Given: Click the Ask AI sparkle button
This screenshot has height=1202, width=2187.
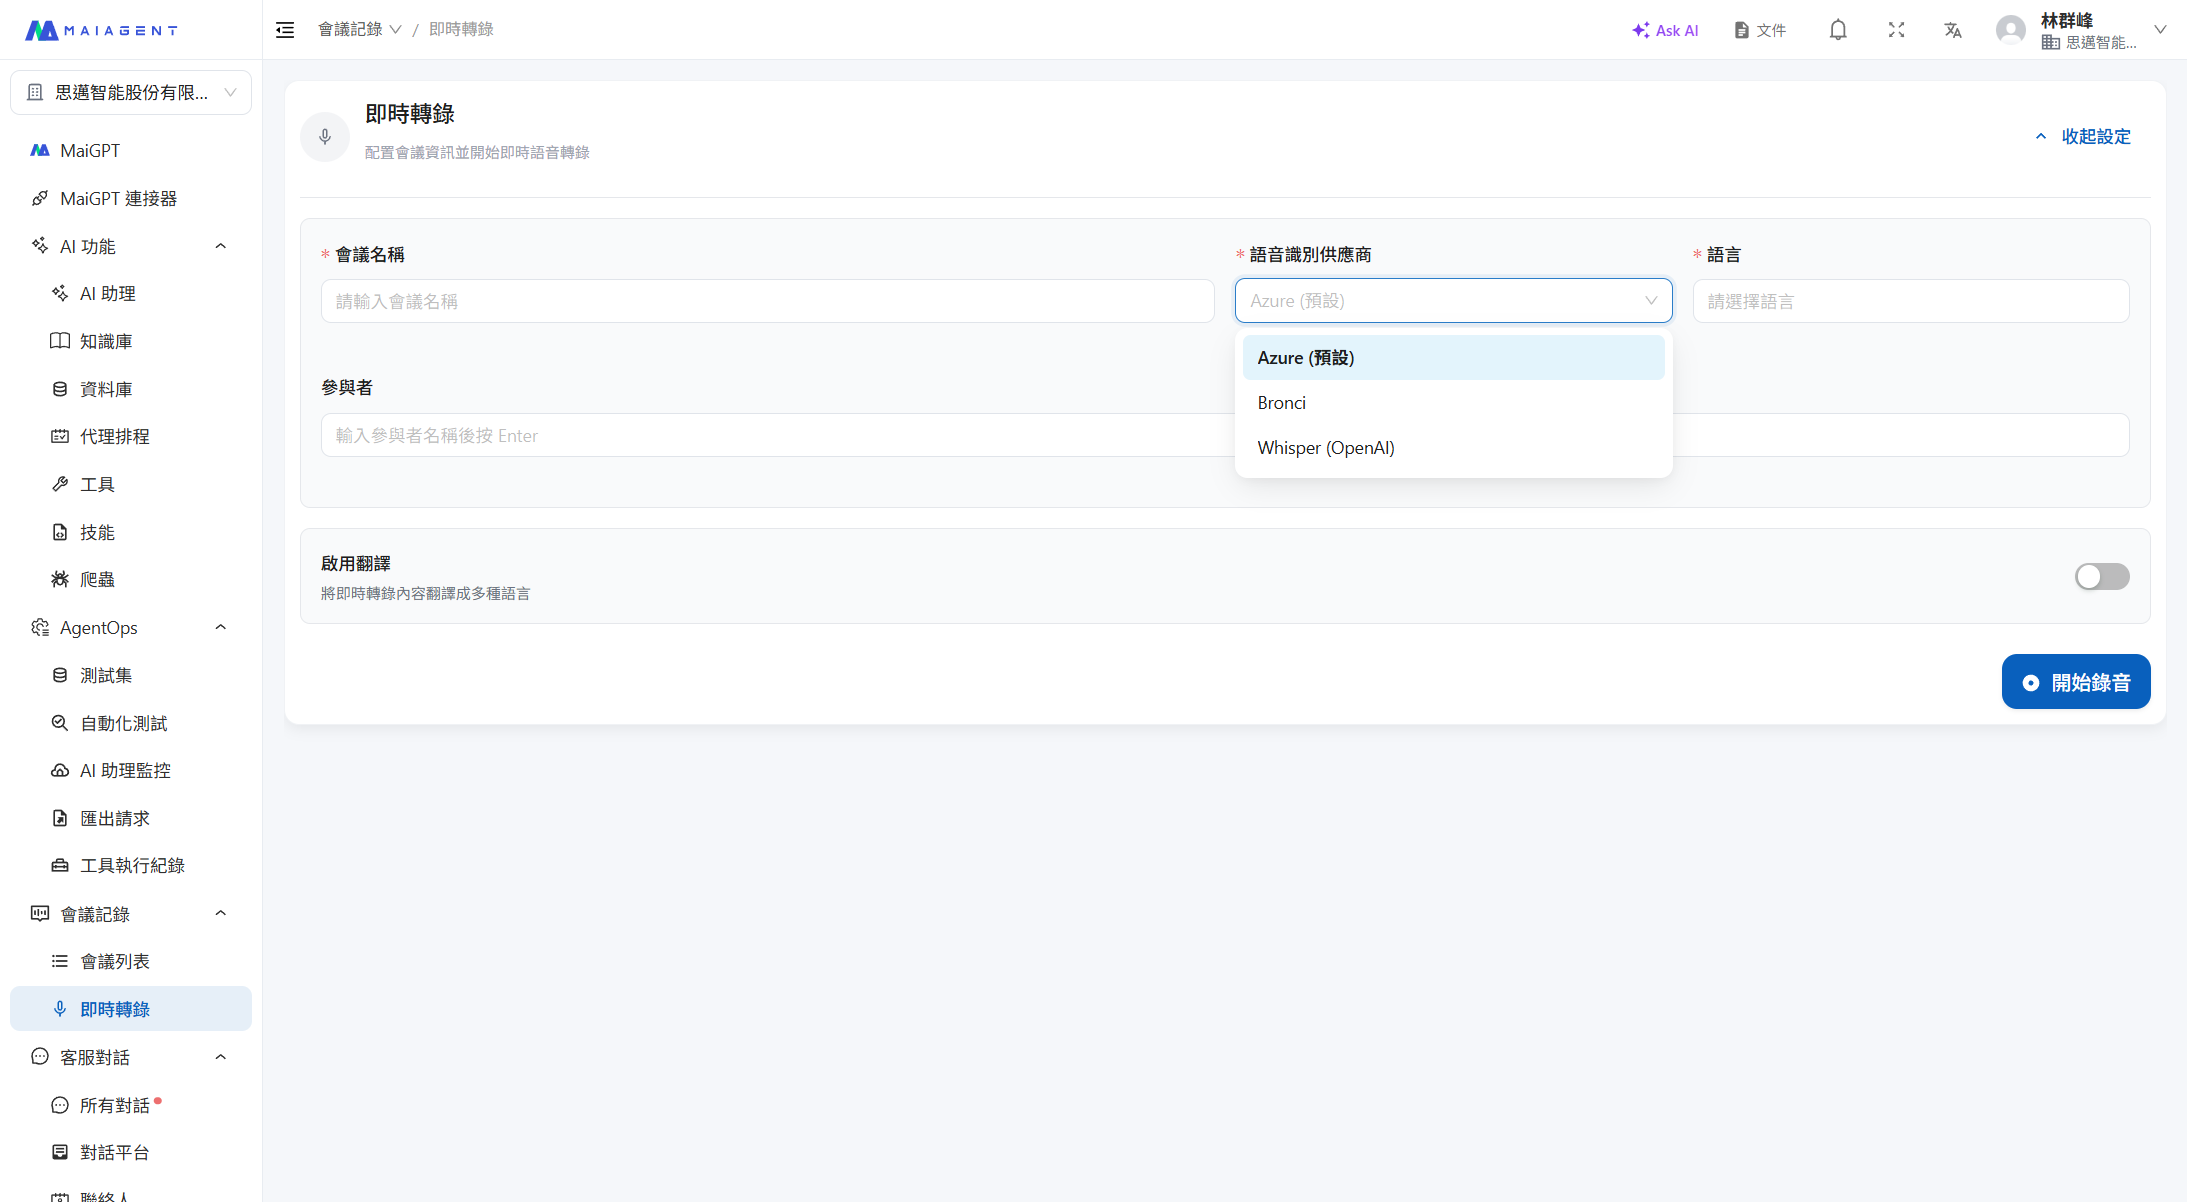Looking at the screenshot, I should pyautogui.click(x=1665, y=30).
